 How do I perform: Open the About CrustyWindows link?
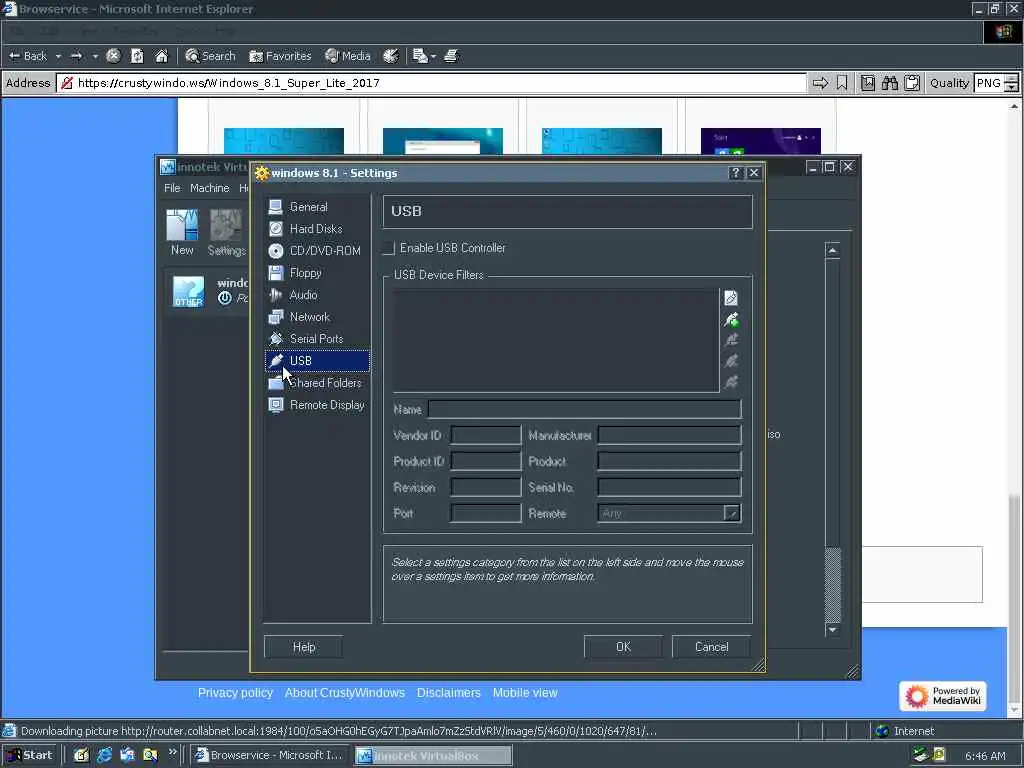tap(345, 693)
